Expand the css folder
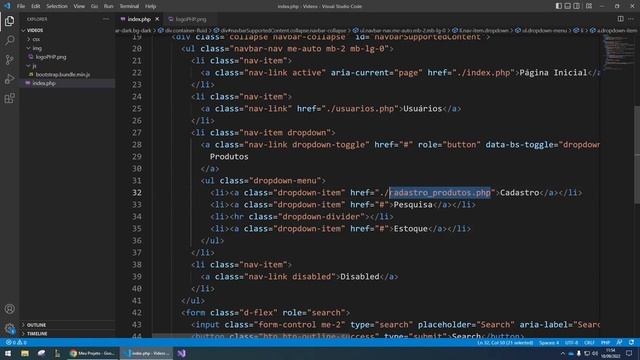Viewport: 640px width, 360px height. 36,39
